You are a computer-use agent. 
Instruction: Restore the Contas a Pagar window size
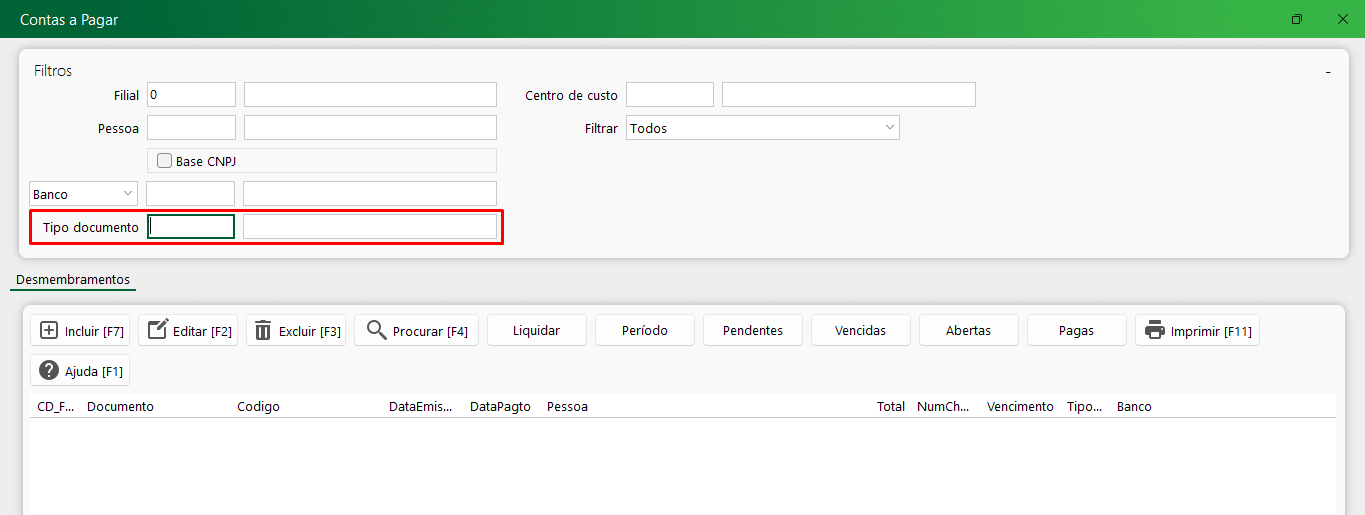(x=1297, y=19)
